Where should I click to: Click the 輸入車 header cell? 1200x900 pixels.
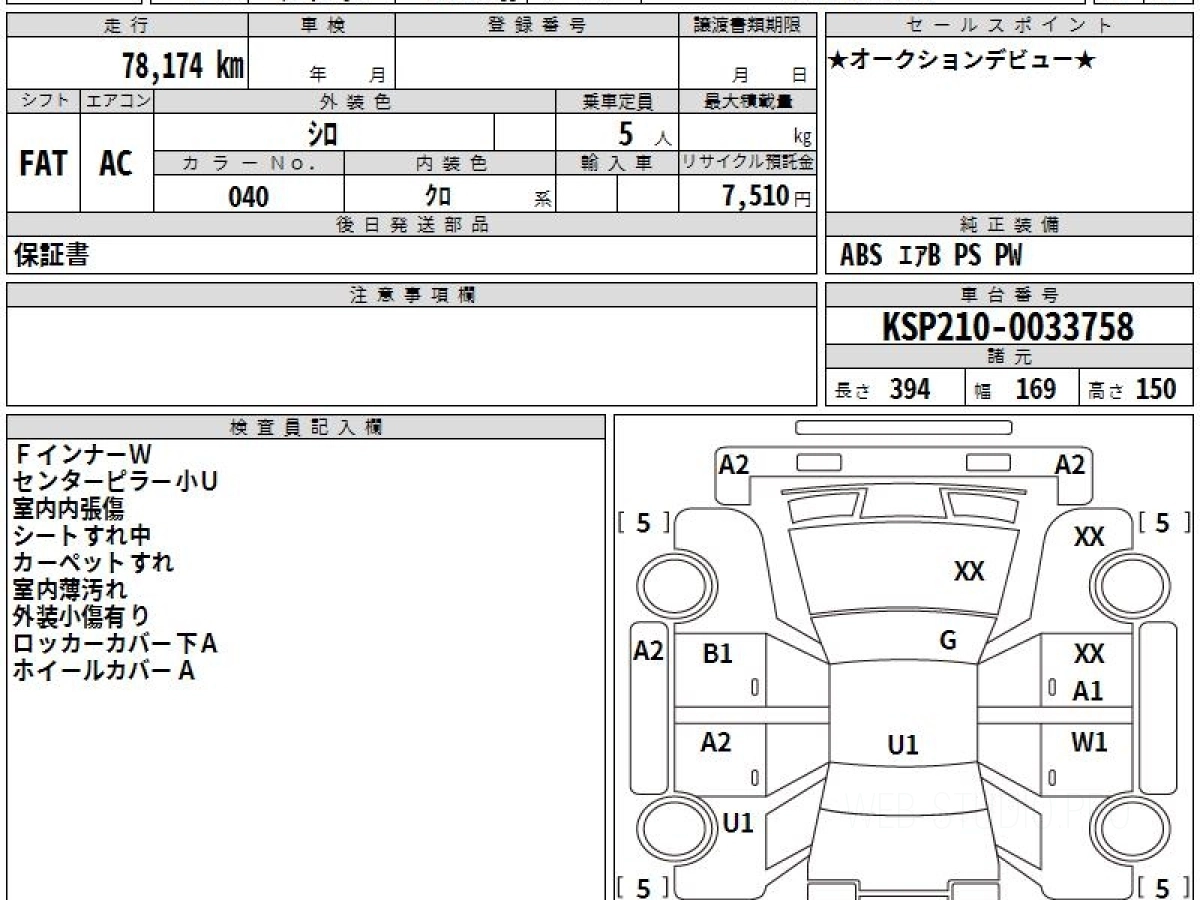tap(617, 163)
